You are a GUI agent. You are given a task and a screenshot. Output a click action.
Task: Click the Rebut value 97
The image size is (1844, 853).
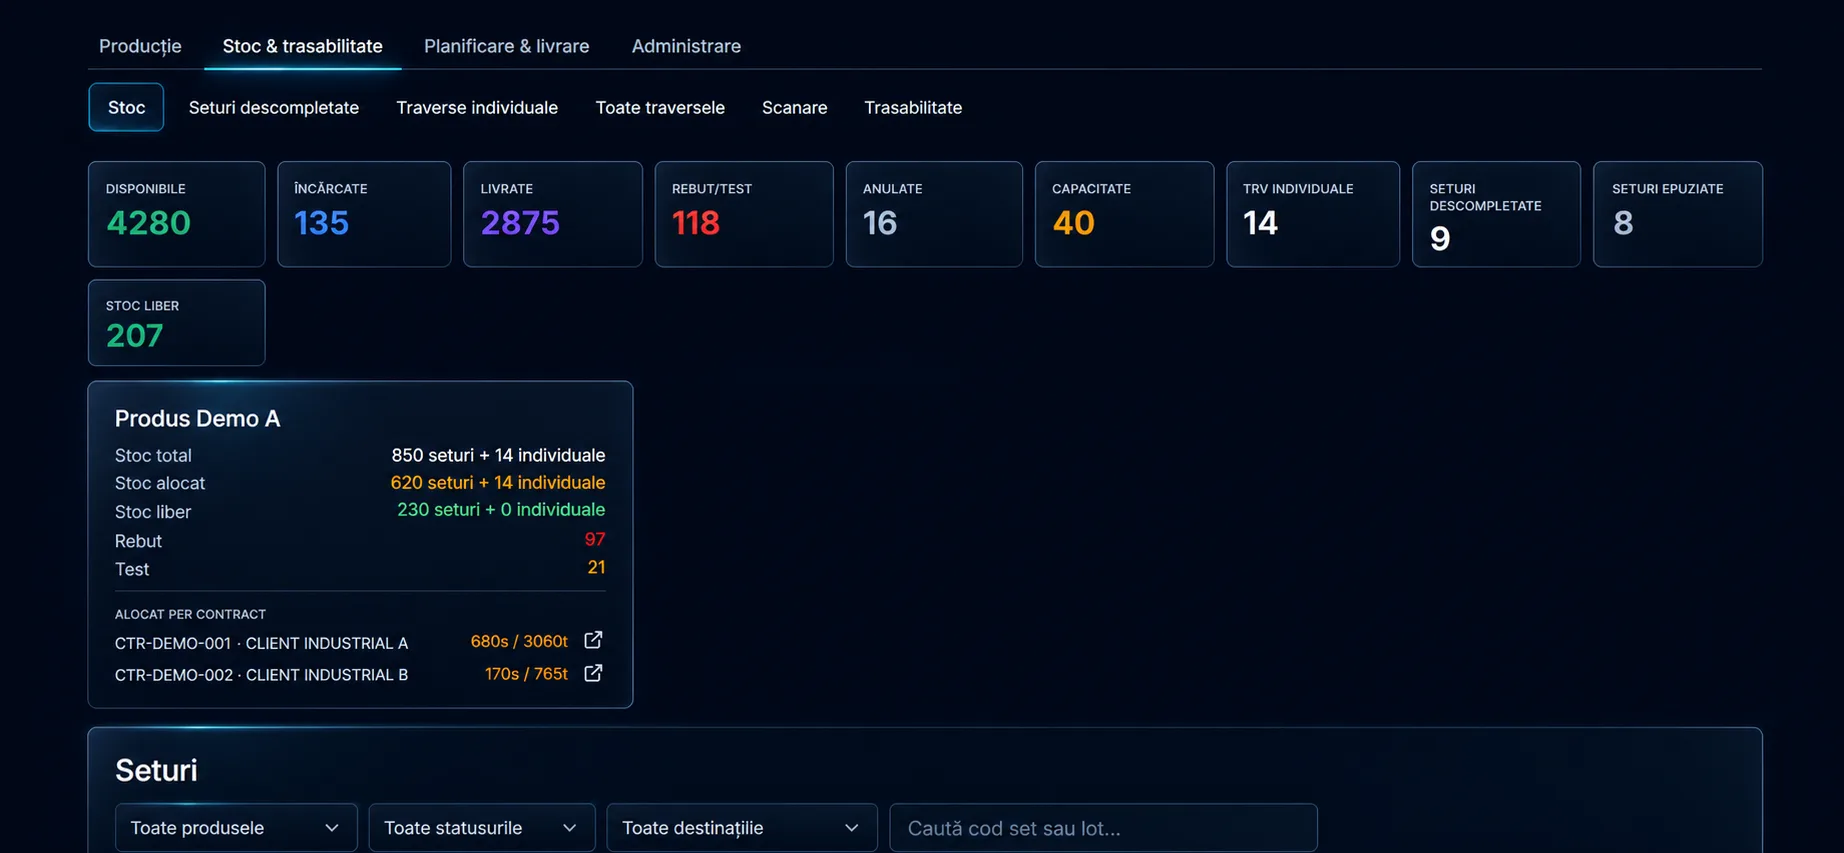coord(595,539)
